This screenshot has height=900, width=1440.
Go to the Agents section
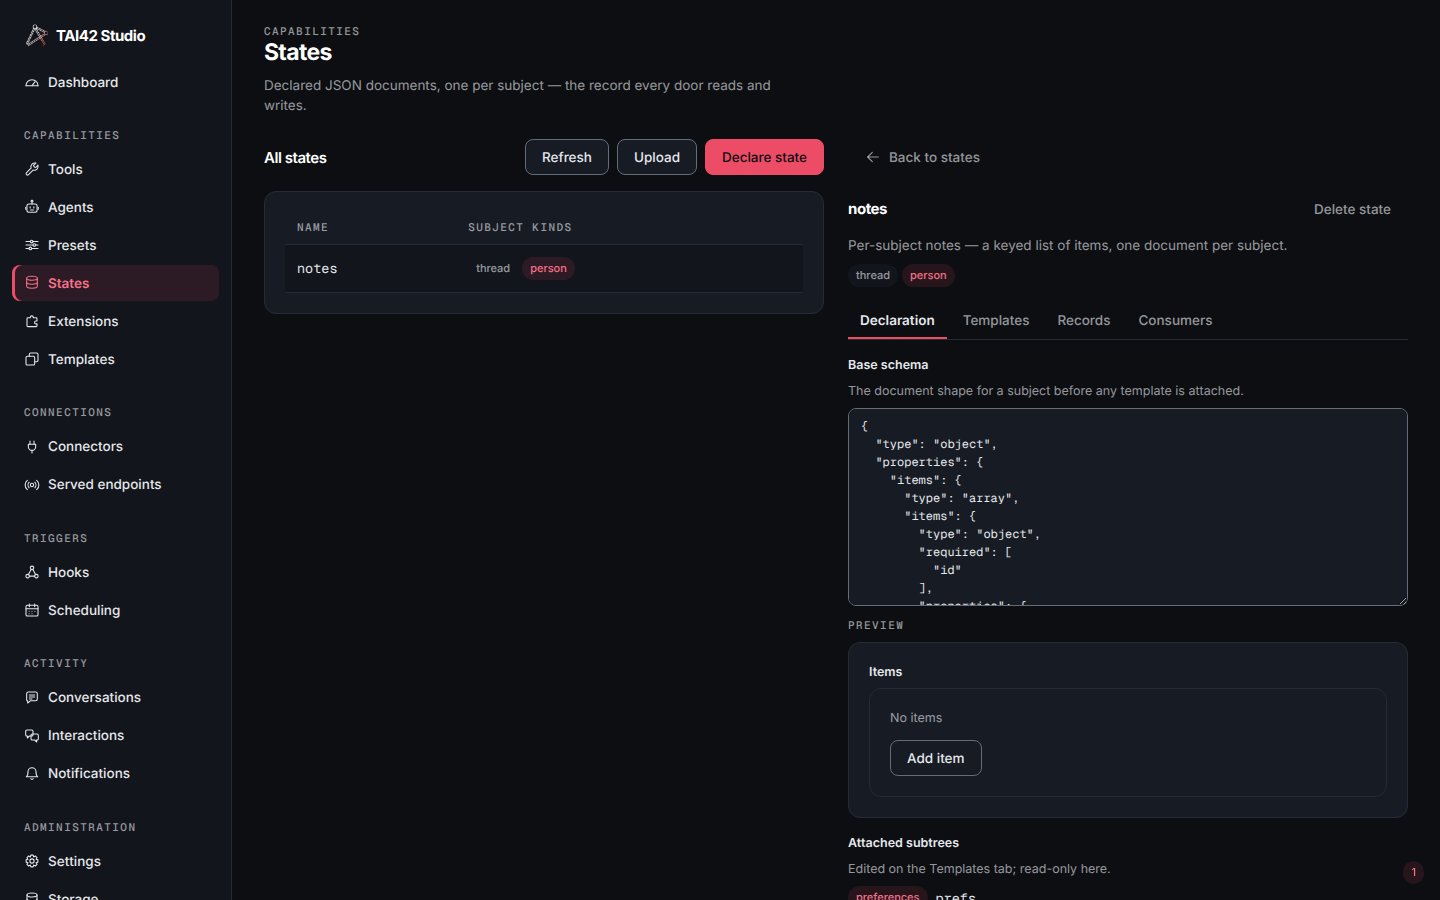coord(116,208)
